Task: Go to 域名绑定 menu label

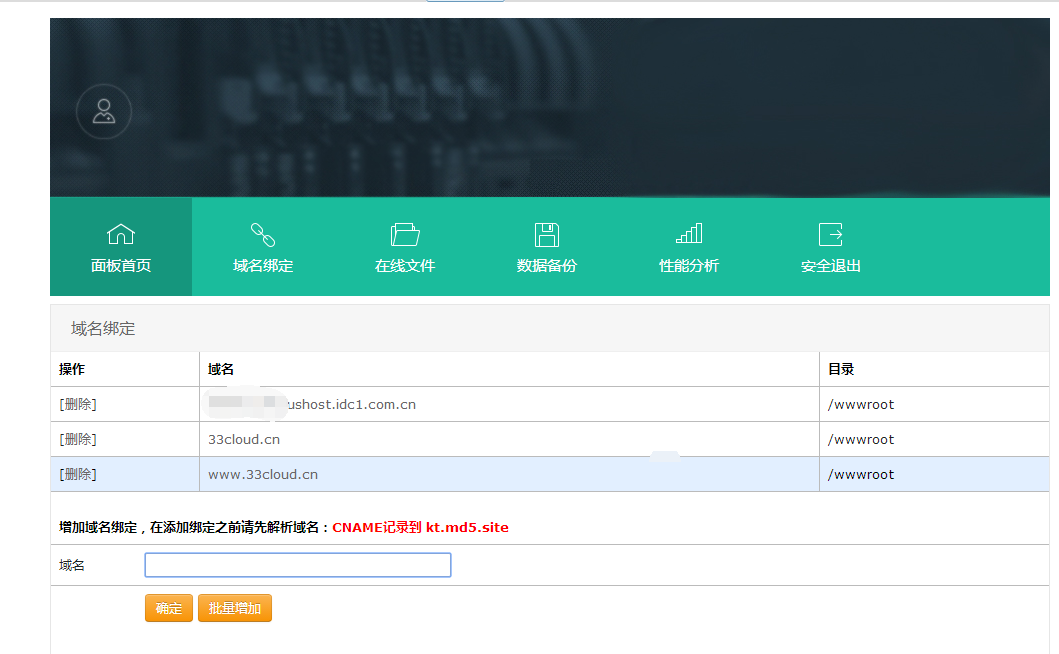Action: tap(263, 266)
